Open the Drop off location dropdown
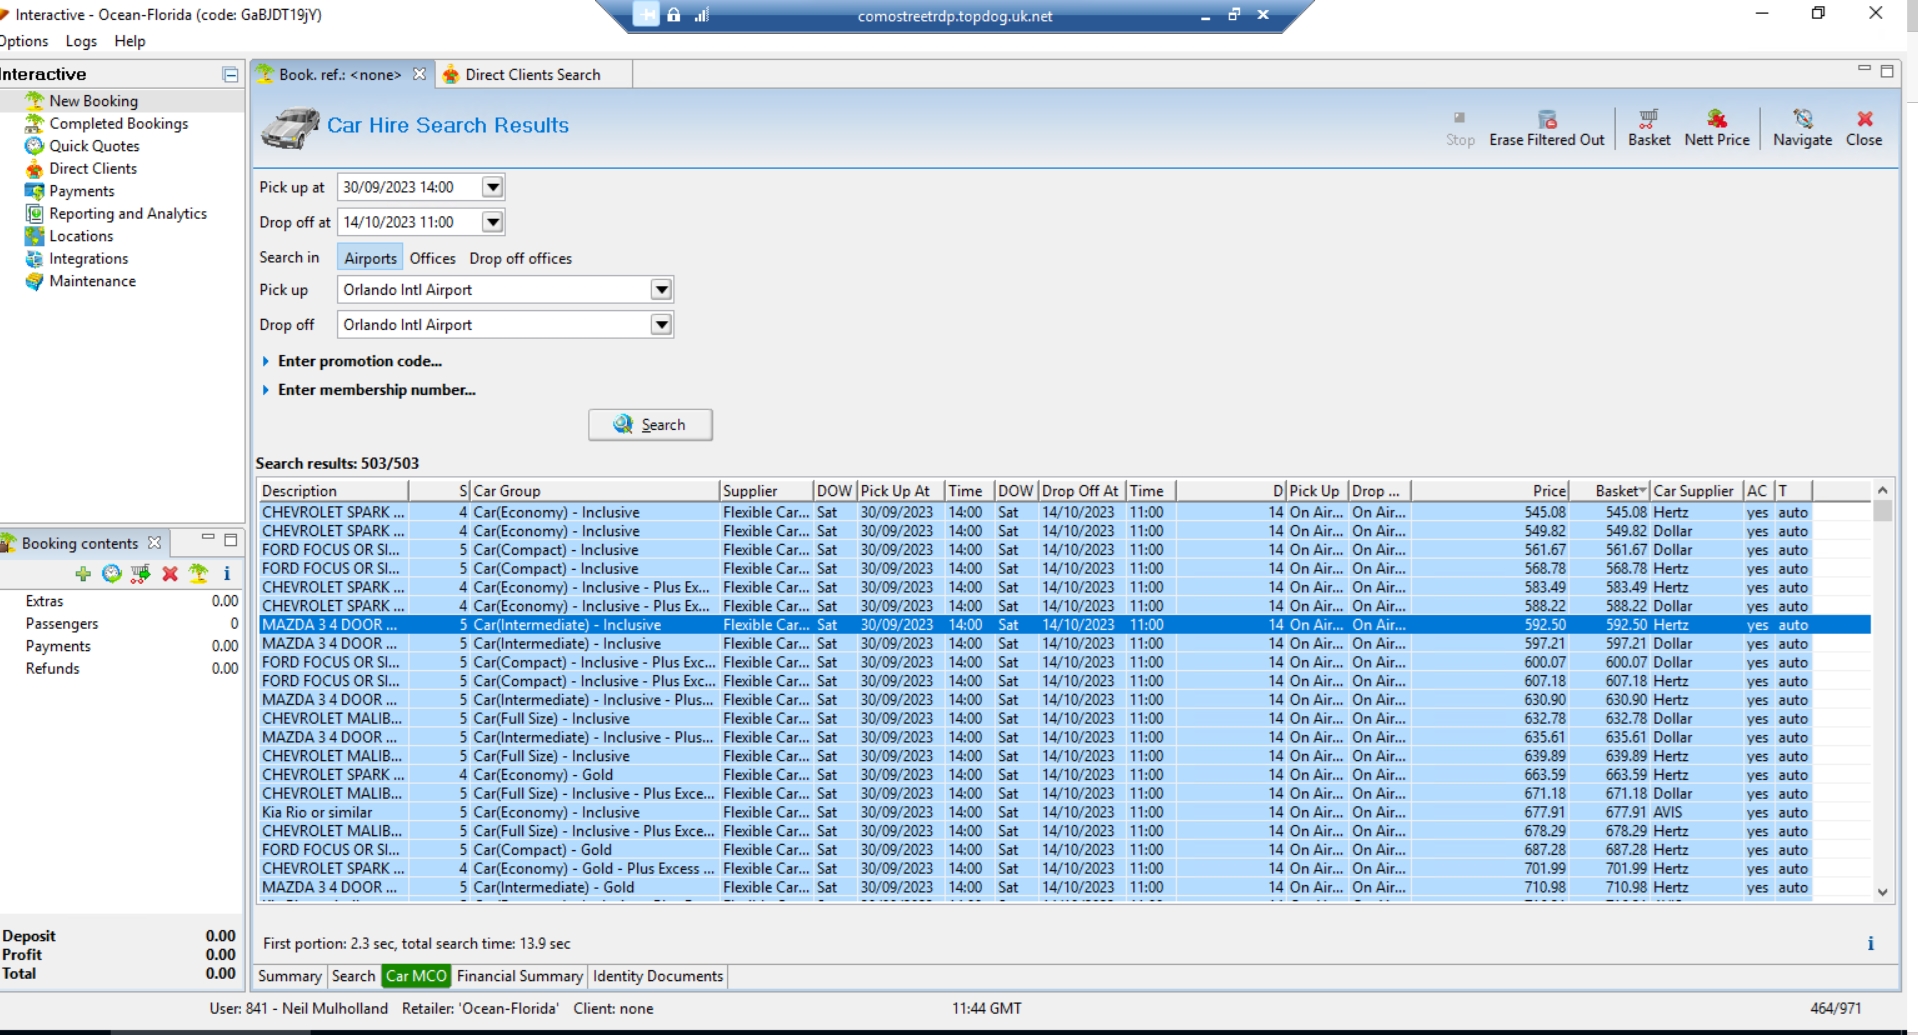The height and width of the screenshot is (1035, 1918). (660, 325)
